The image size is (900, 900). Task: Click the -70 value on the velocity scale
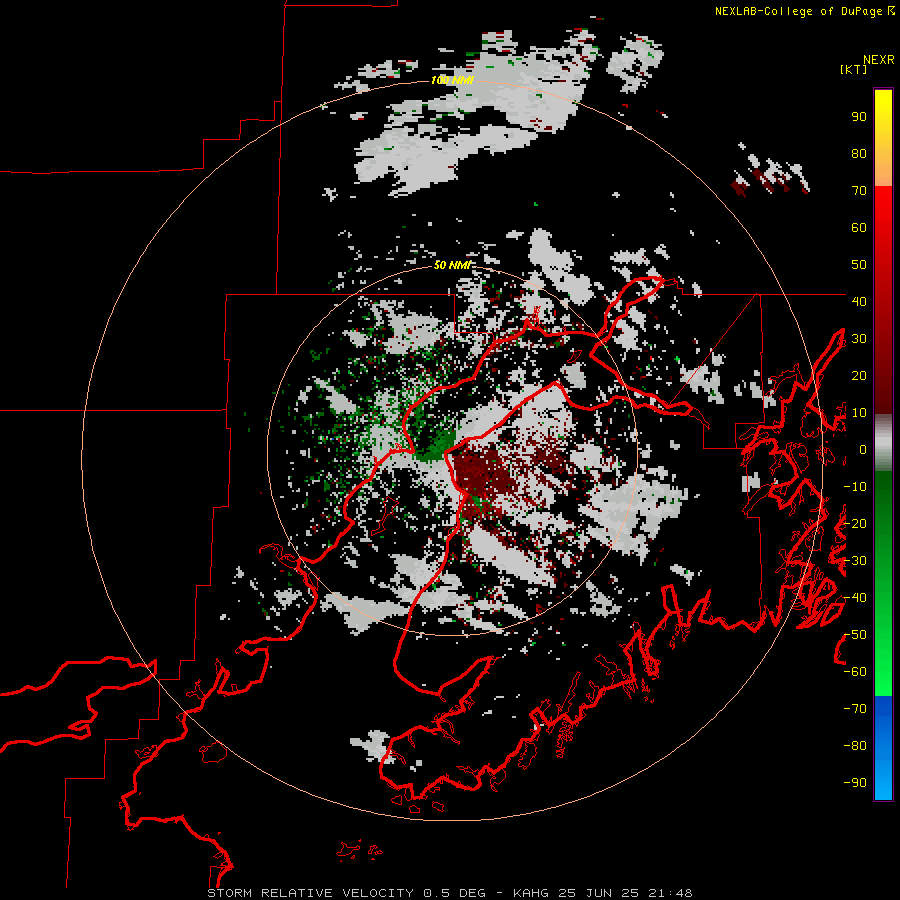coord(855,709)
